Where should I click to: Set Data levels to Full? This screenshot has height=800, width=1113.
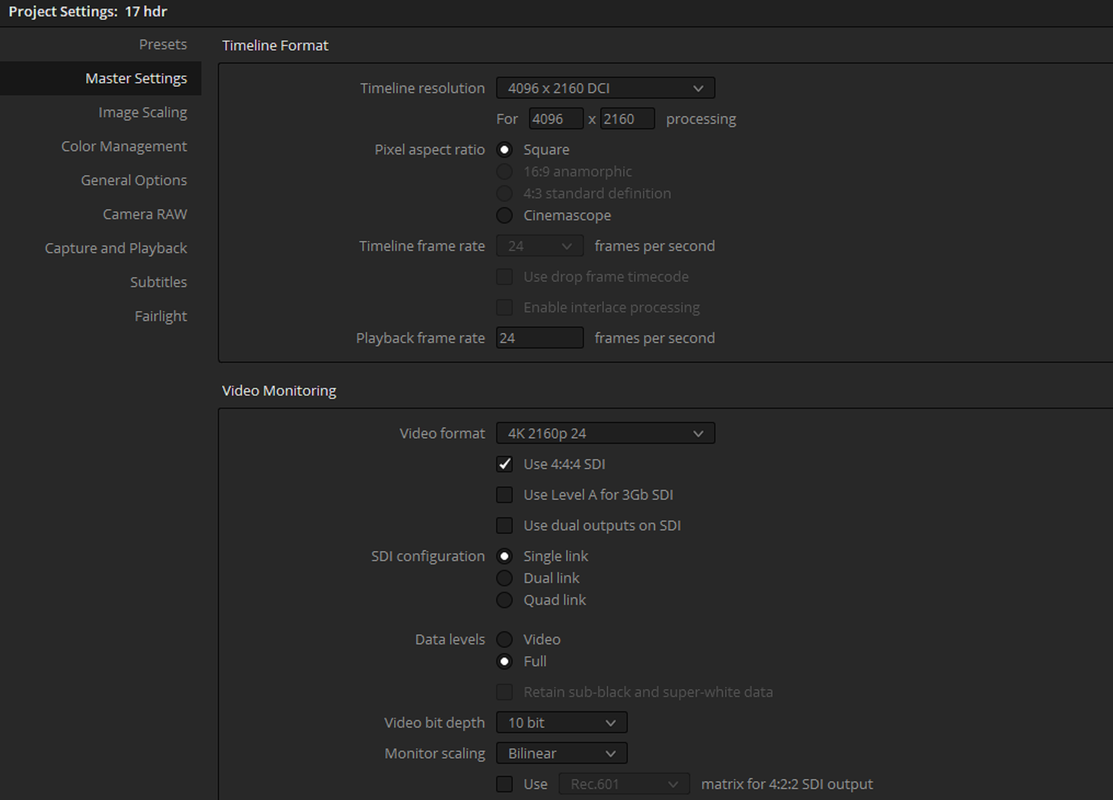(505, 662)
